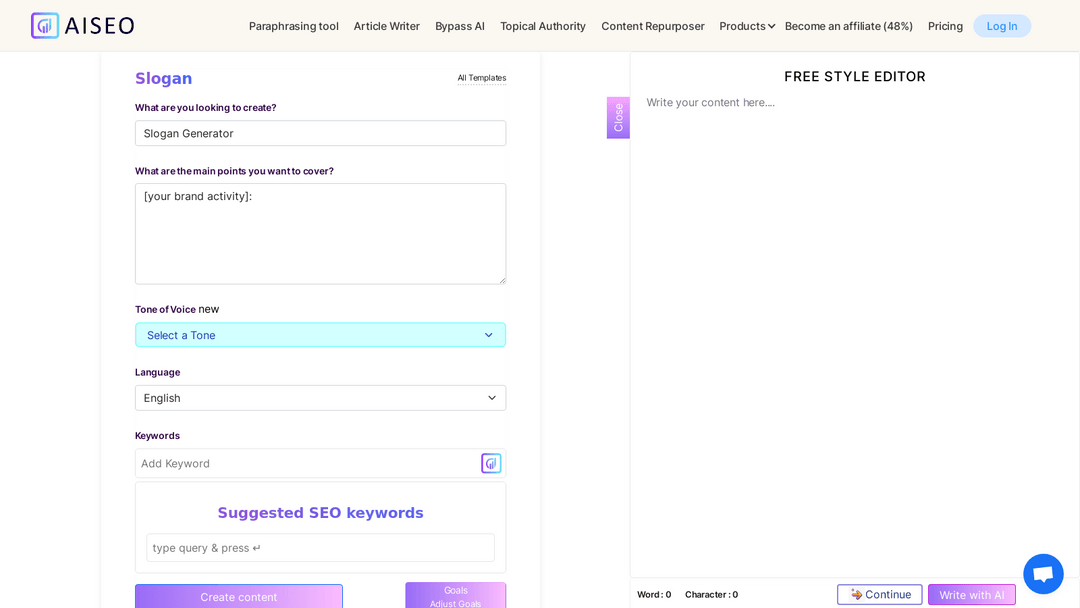Screen dimensions: 1080x608
Task: Click the Content Repurposer link
Action: coord(652,26)
